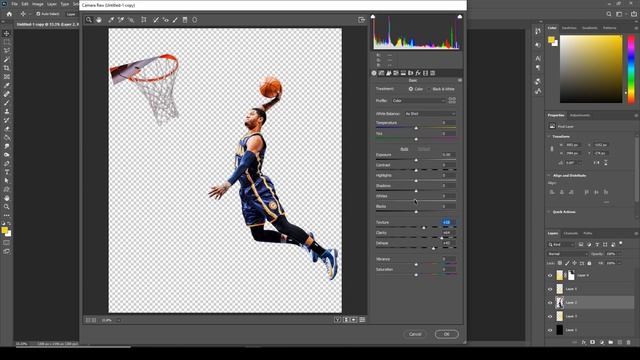
Task: Select the Hand tool in Camera Raw toolbar
Action: (x=99, y=20)
